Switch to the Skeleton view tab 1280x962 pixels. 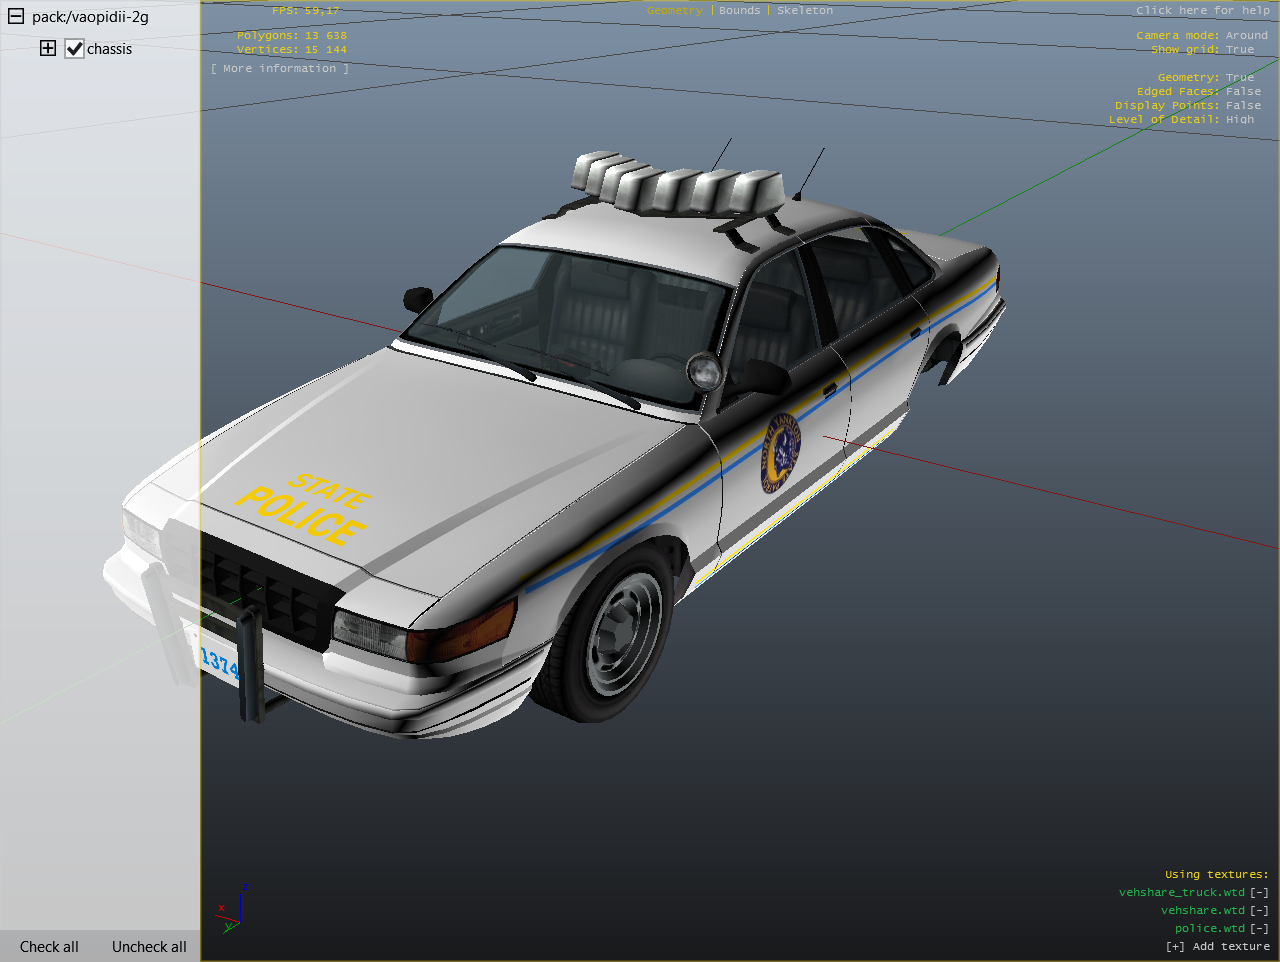804,10
